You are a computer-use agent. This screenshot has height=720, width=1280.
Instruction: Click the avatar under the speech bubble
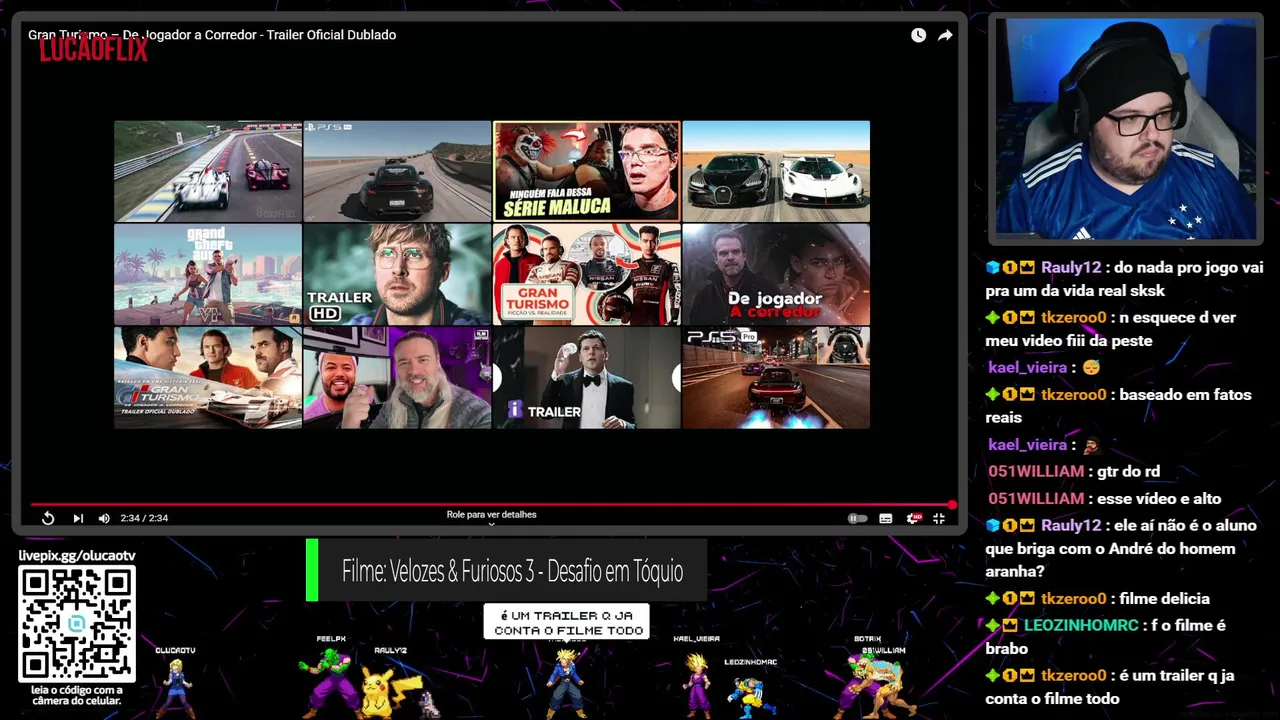pos(567,682)
